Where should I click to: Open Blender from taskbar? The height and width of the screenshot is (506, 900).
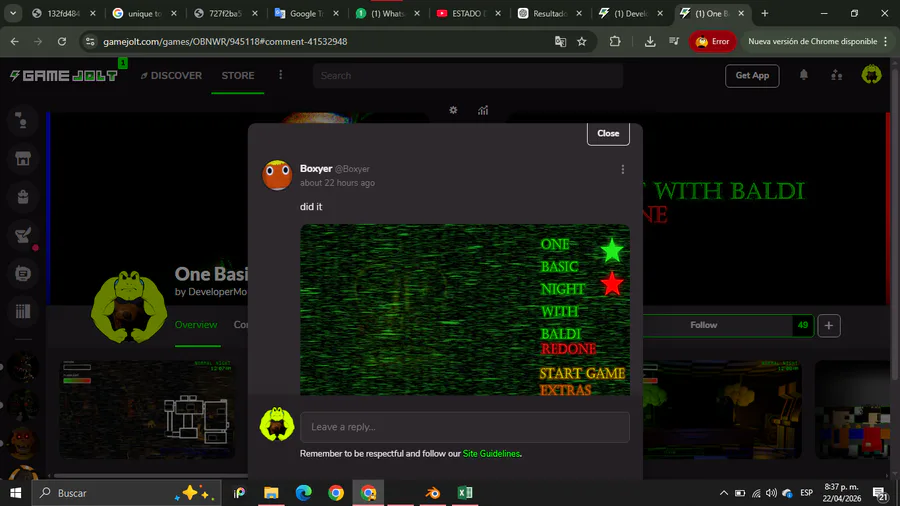[x=433, y=493]
